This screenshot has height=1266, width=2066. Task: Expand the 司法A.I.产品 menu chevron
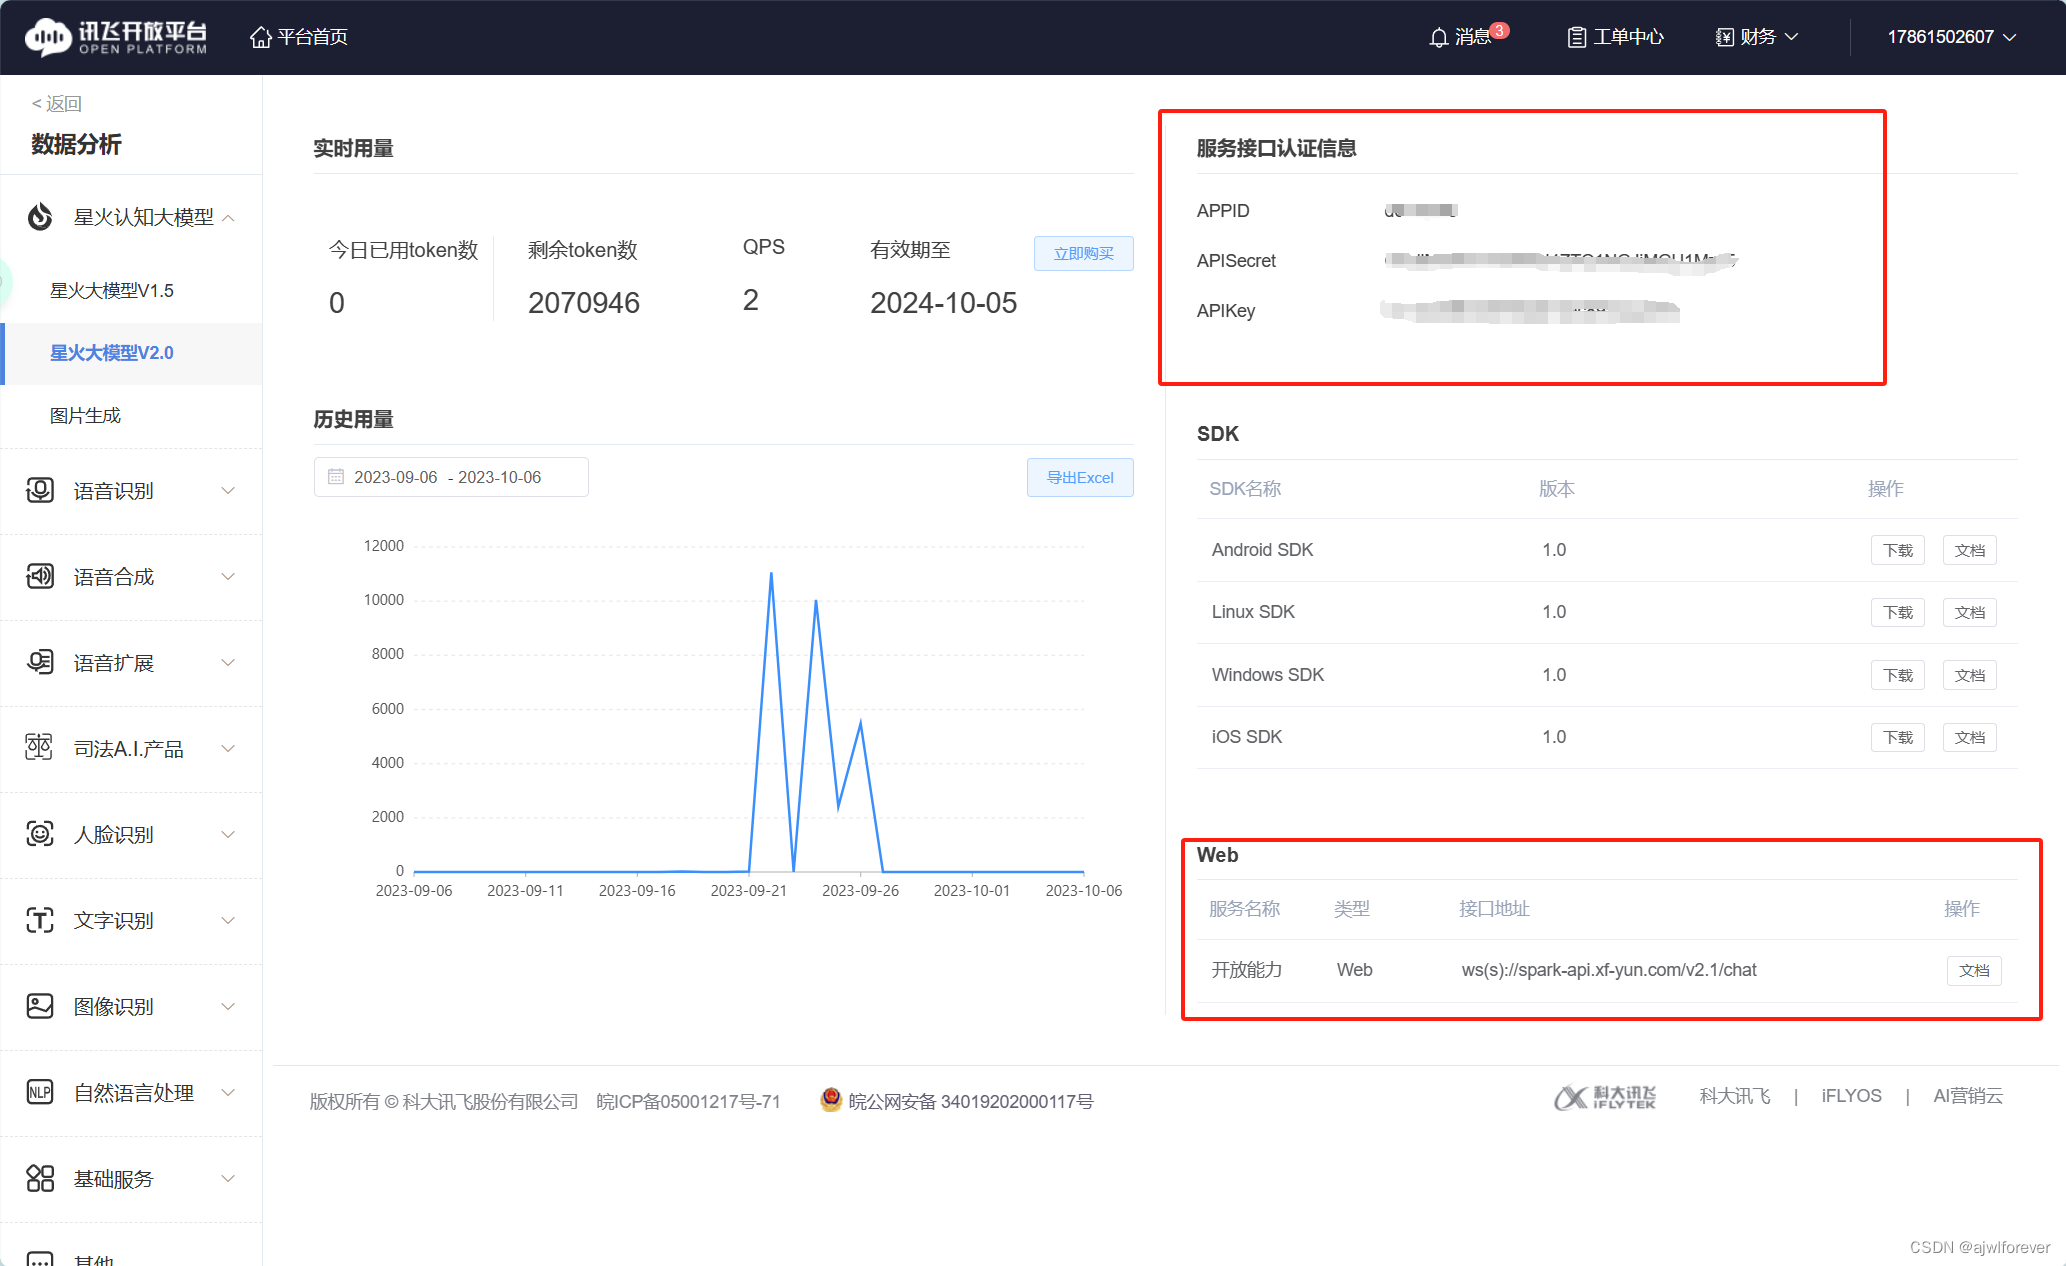point(229,748)
